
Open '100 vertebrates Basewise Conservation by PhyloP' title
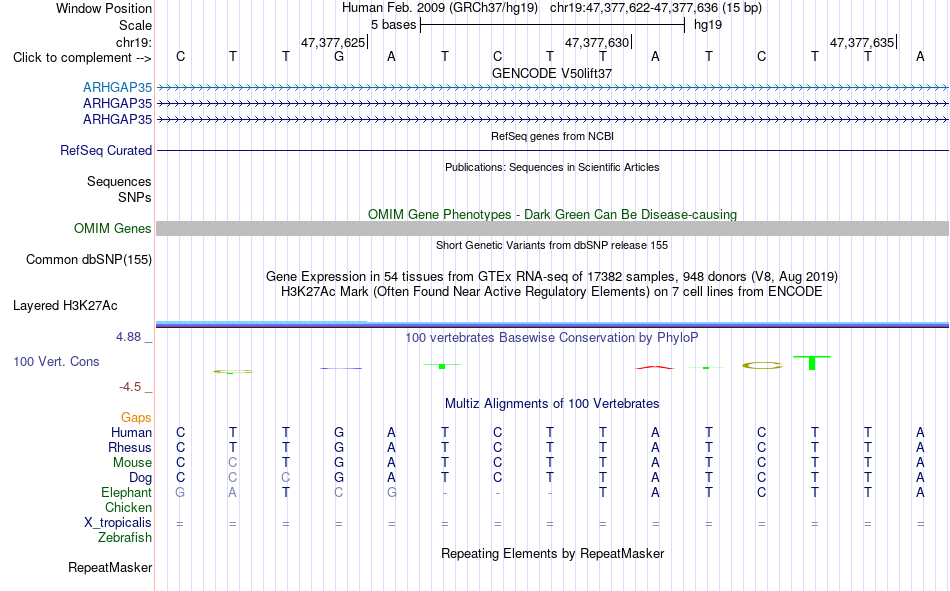pos(552,338)
